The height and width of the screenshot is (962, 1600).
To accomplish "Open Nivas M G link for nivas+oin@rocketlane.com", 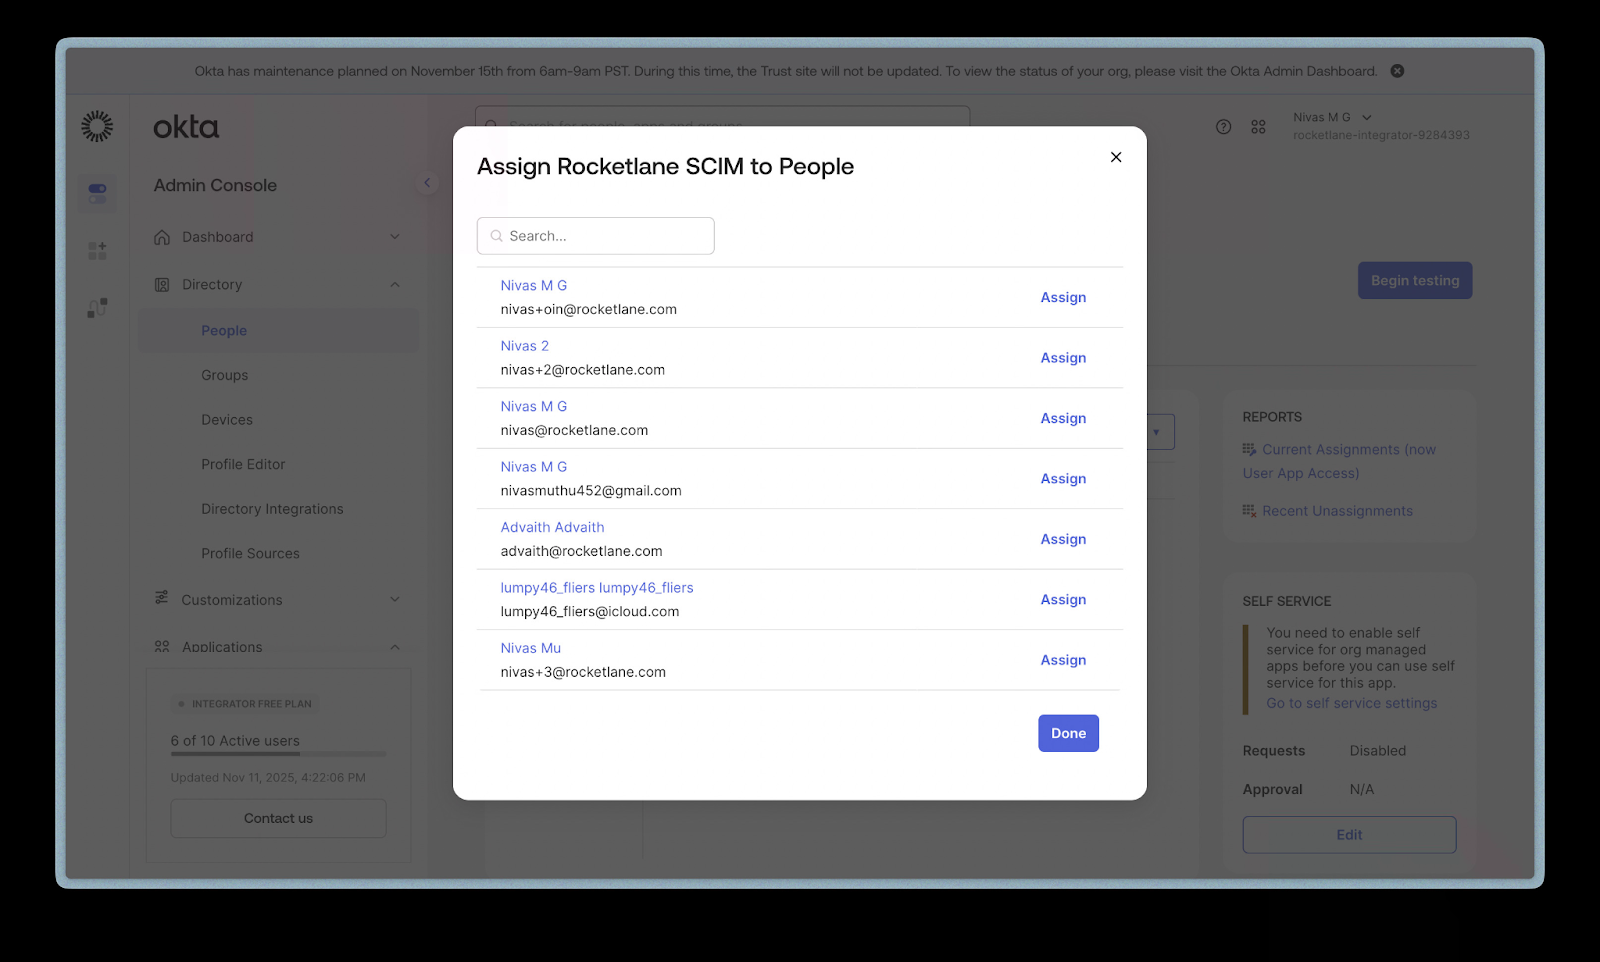I will (x=534, y=285).
